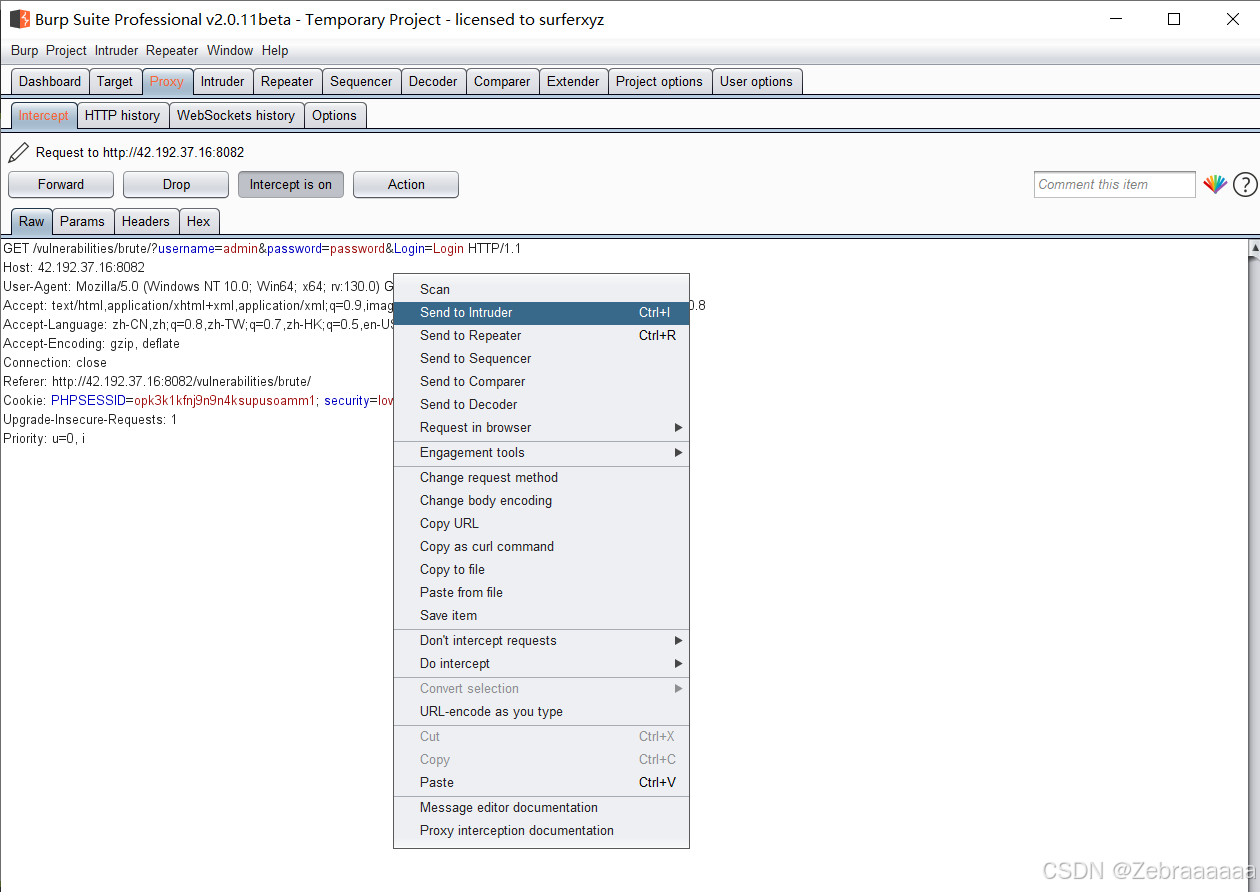Viewport: 1260px width, 892px height.
Task: Open Message editor documentation
Action: pyautogui.click(x=541, y=807)
